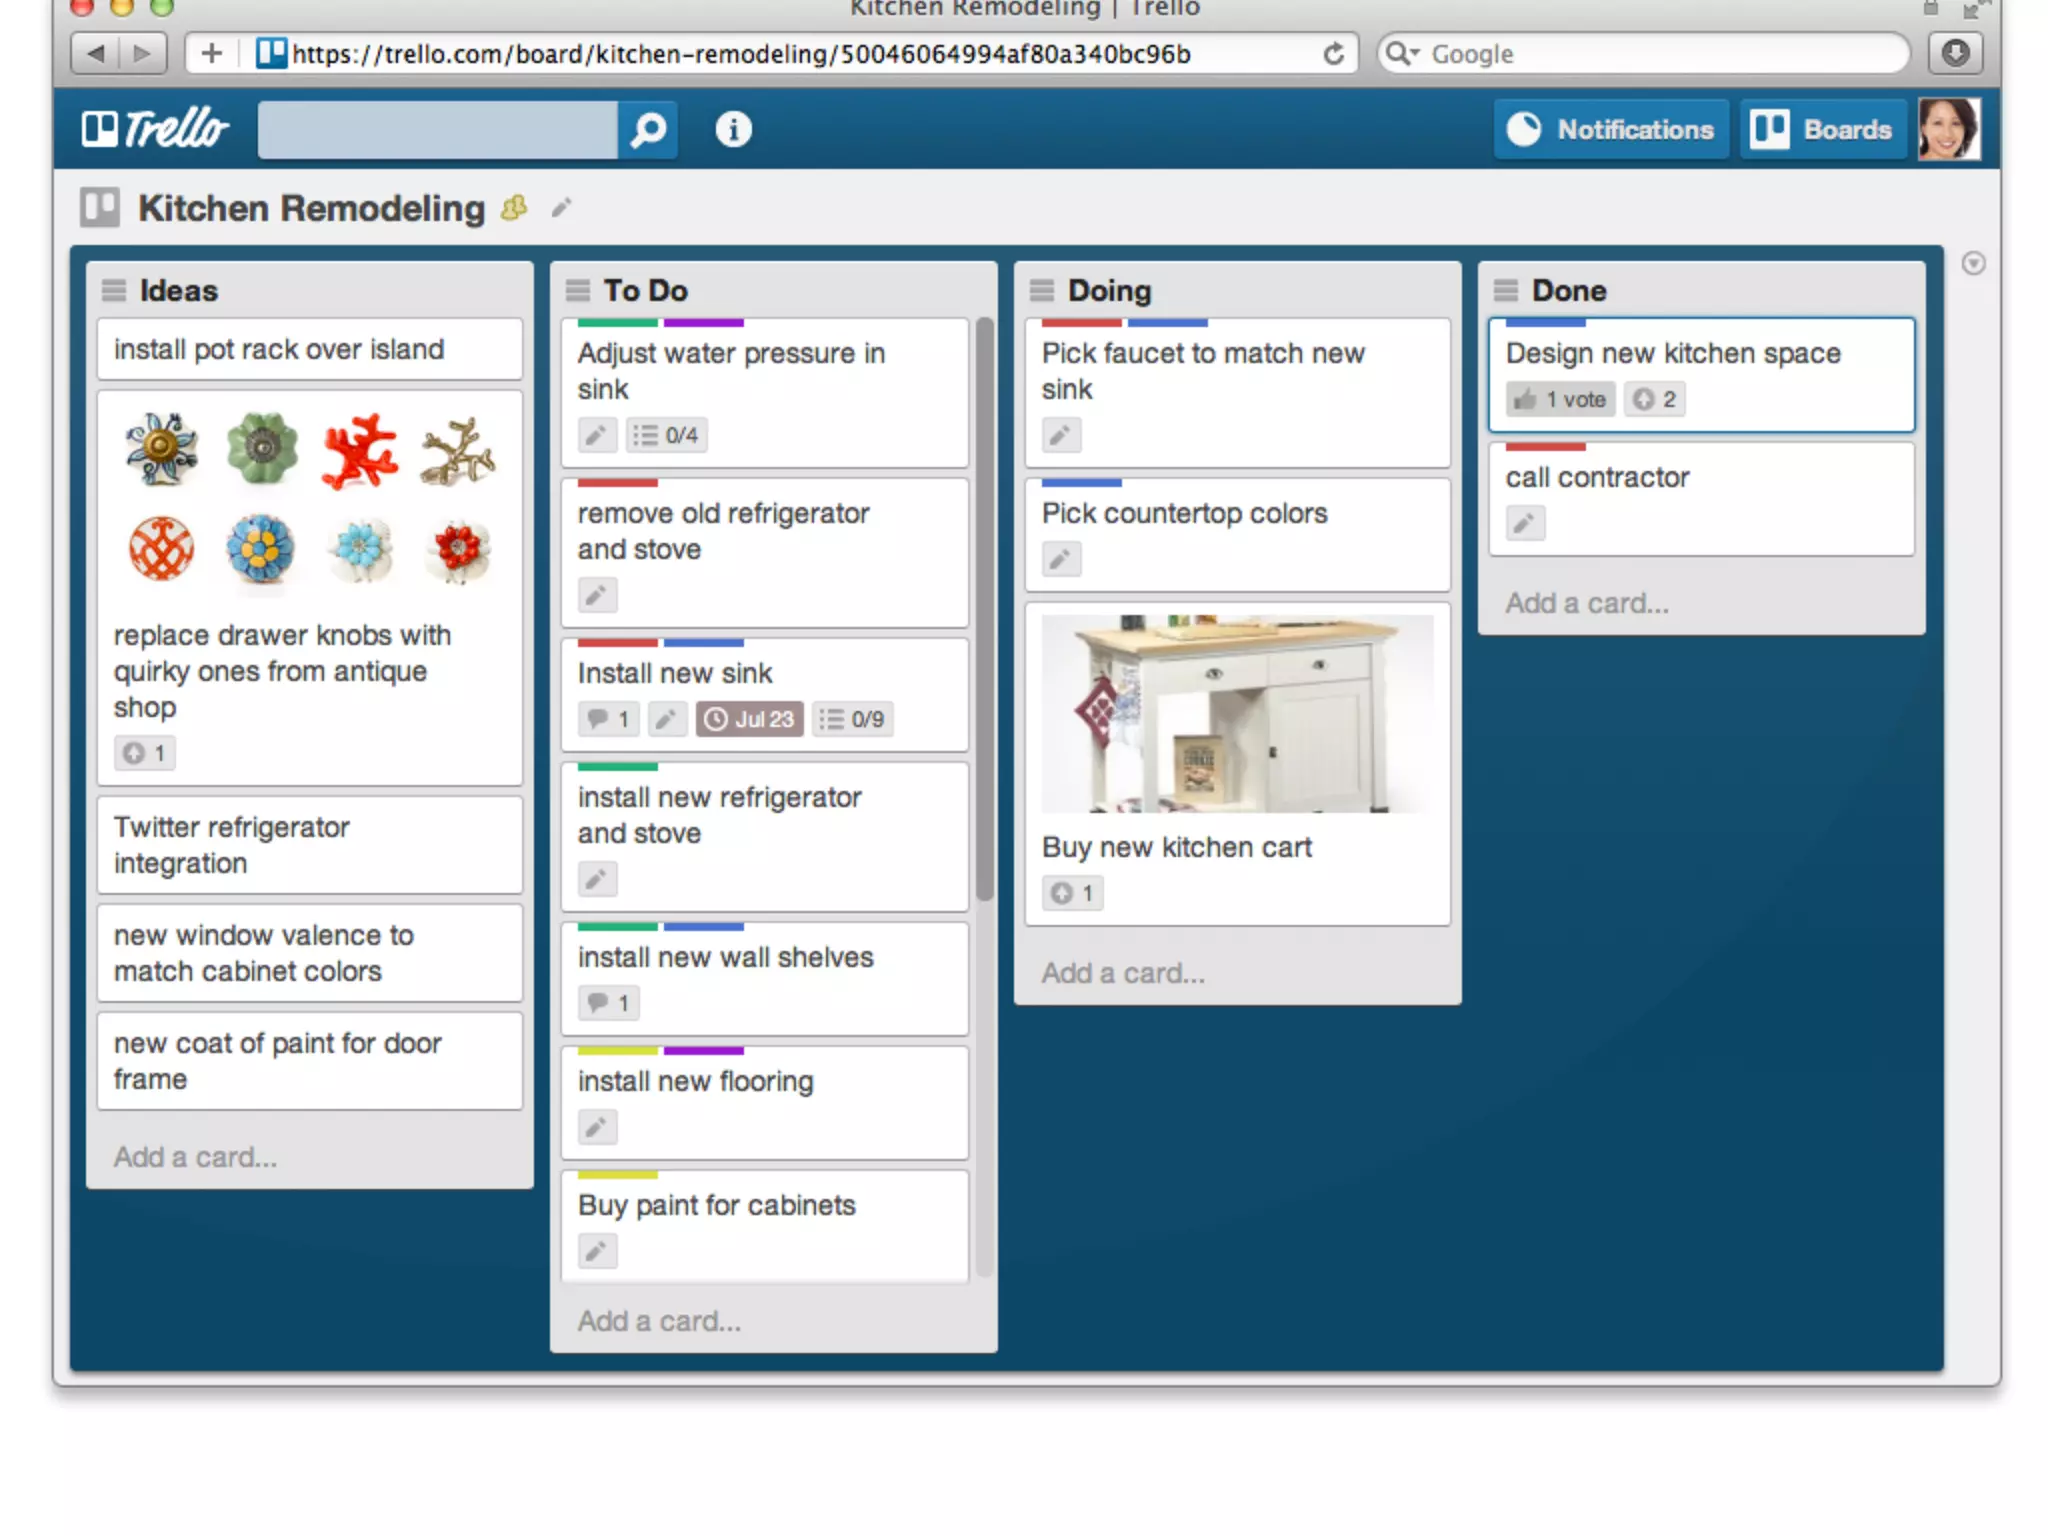Open the info icon in header
Viewport: 2048px width, 1536px height.
[x=733, y=129]
